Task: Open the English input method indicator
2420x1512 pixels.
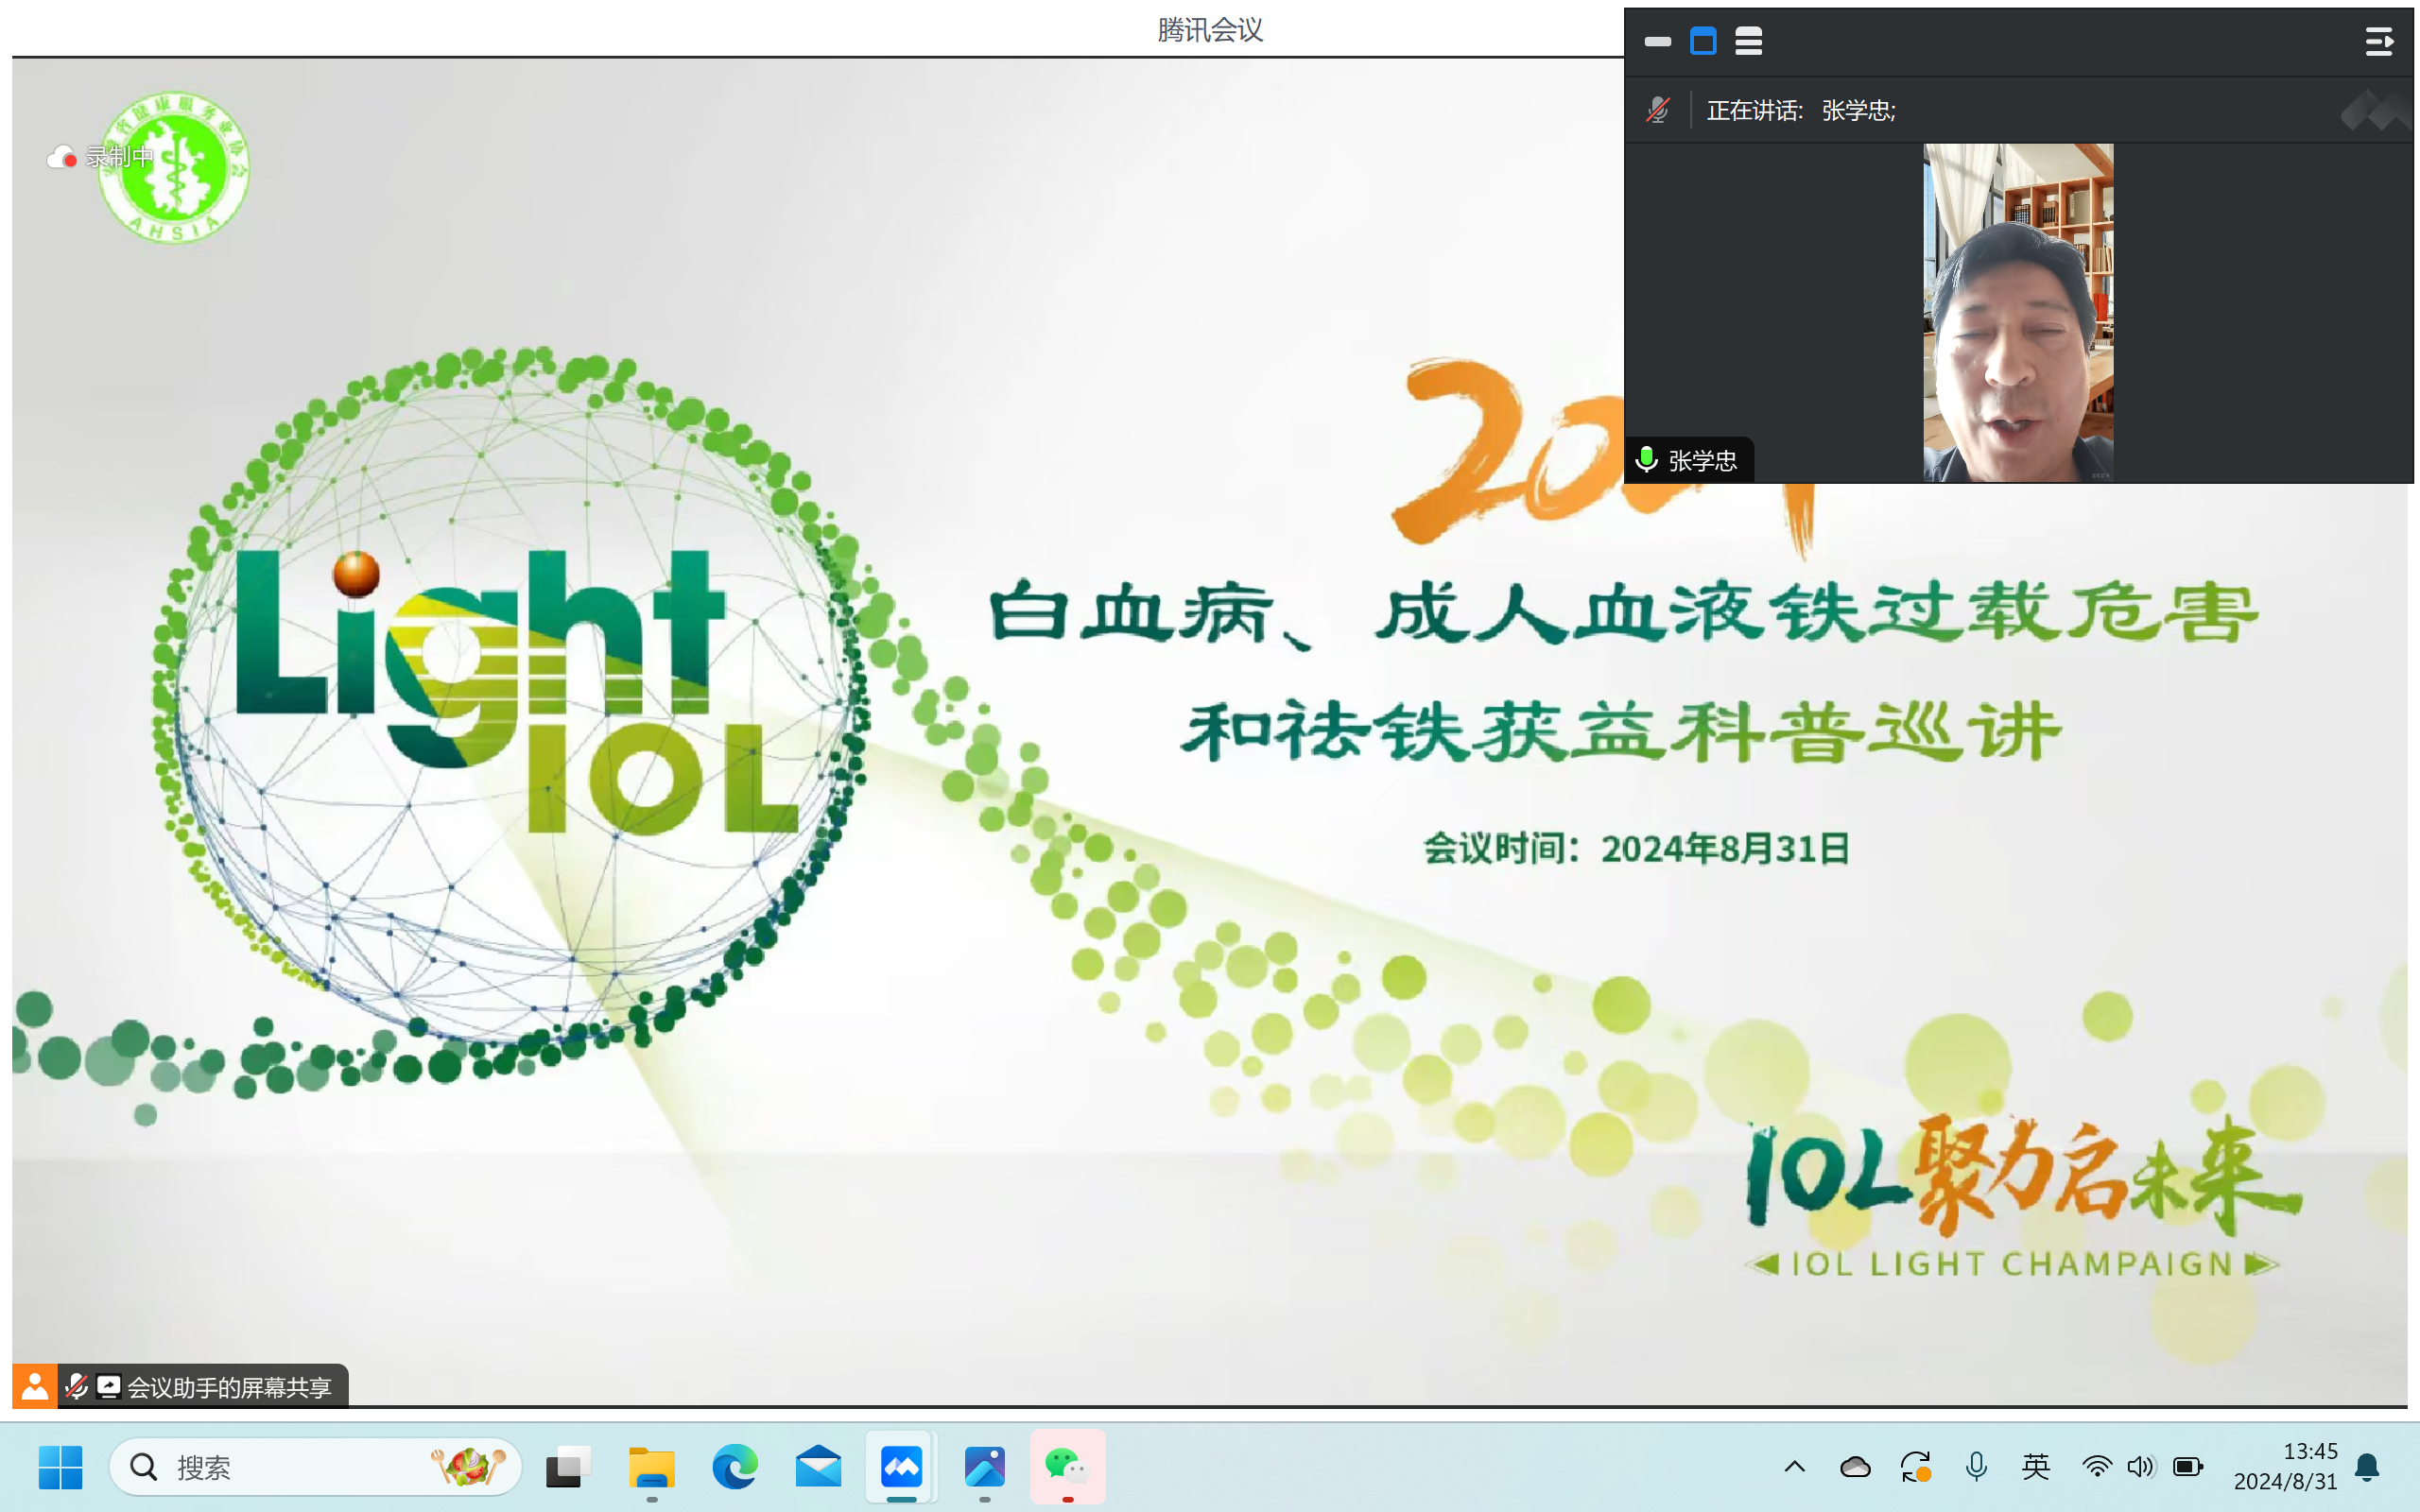Action: coord(2036,1467)
